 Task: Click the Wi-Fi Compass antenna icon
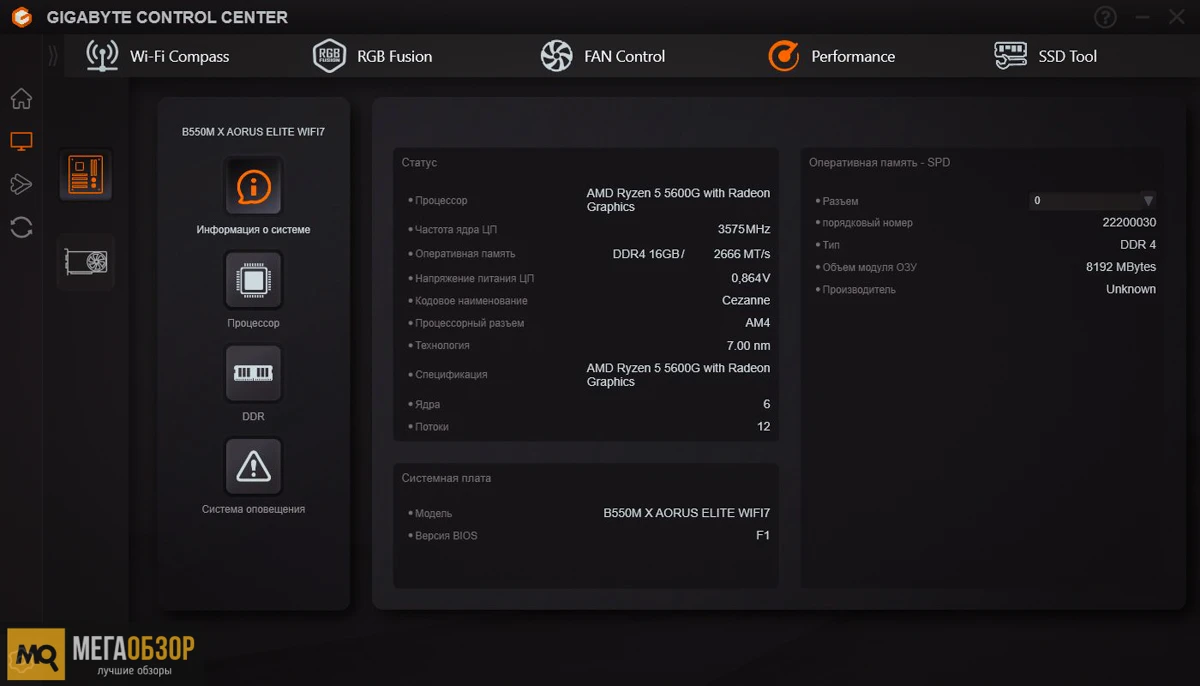point(102,56)
